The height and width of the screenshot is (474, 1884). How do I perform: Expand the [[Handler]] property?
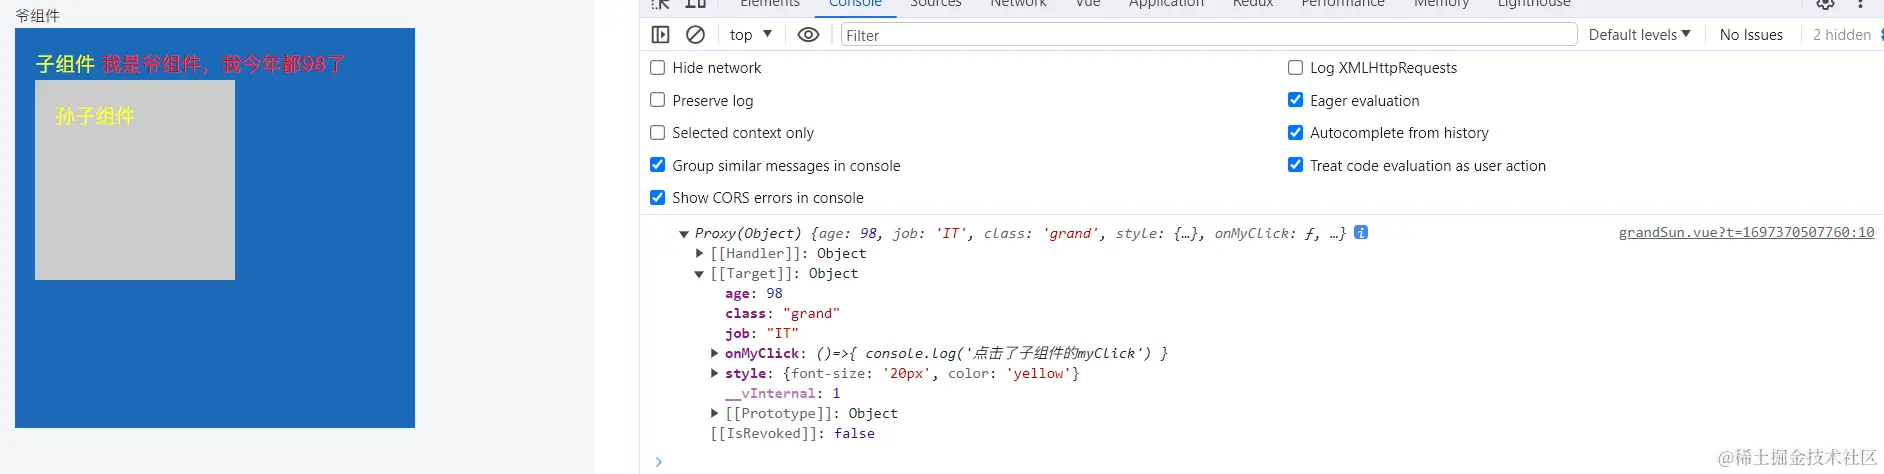699,254
